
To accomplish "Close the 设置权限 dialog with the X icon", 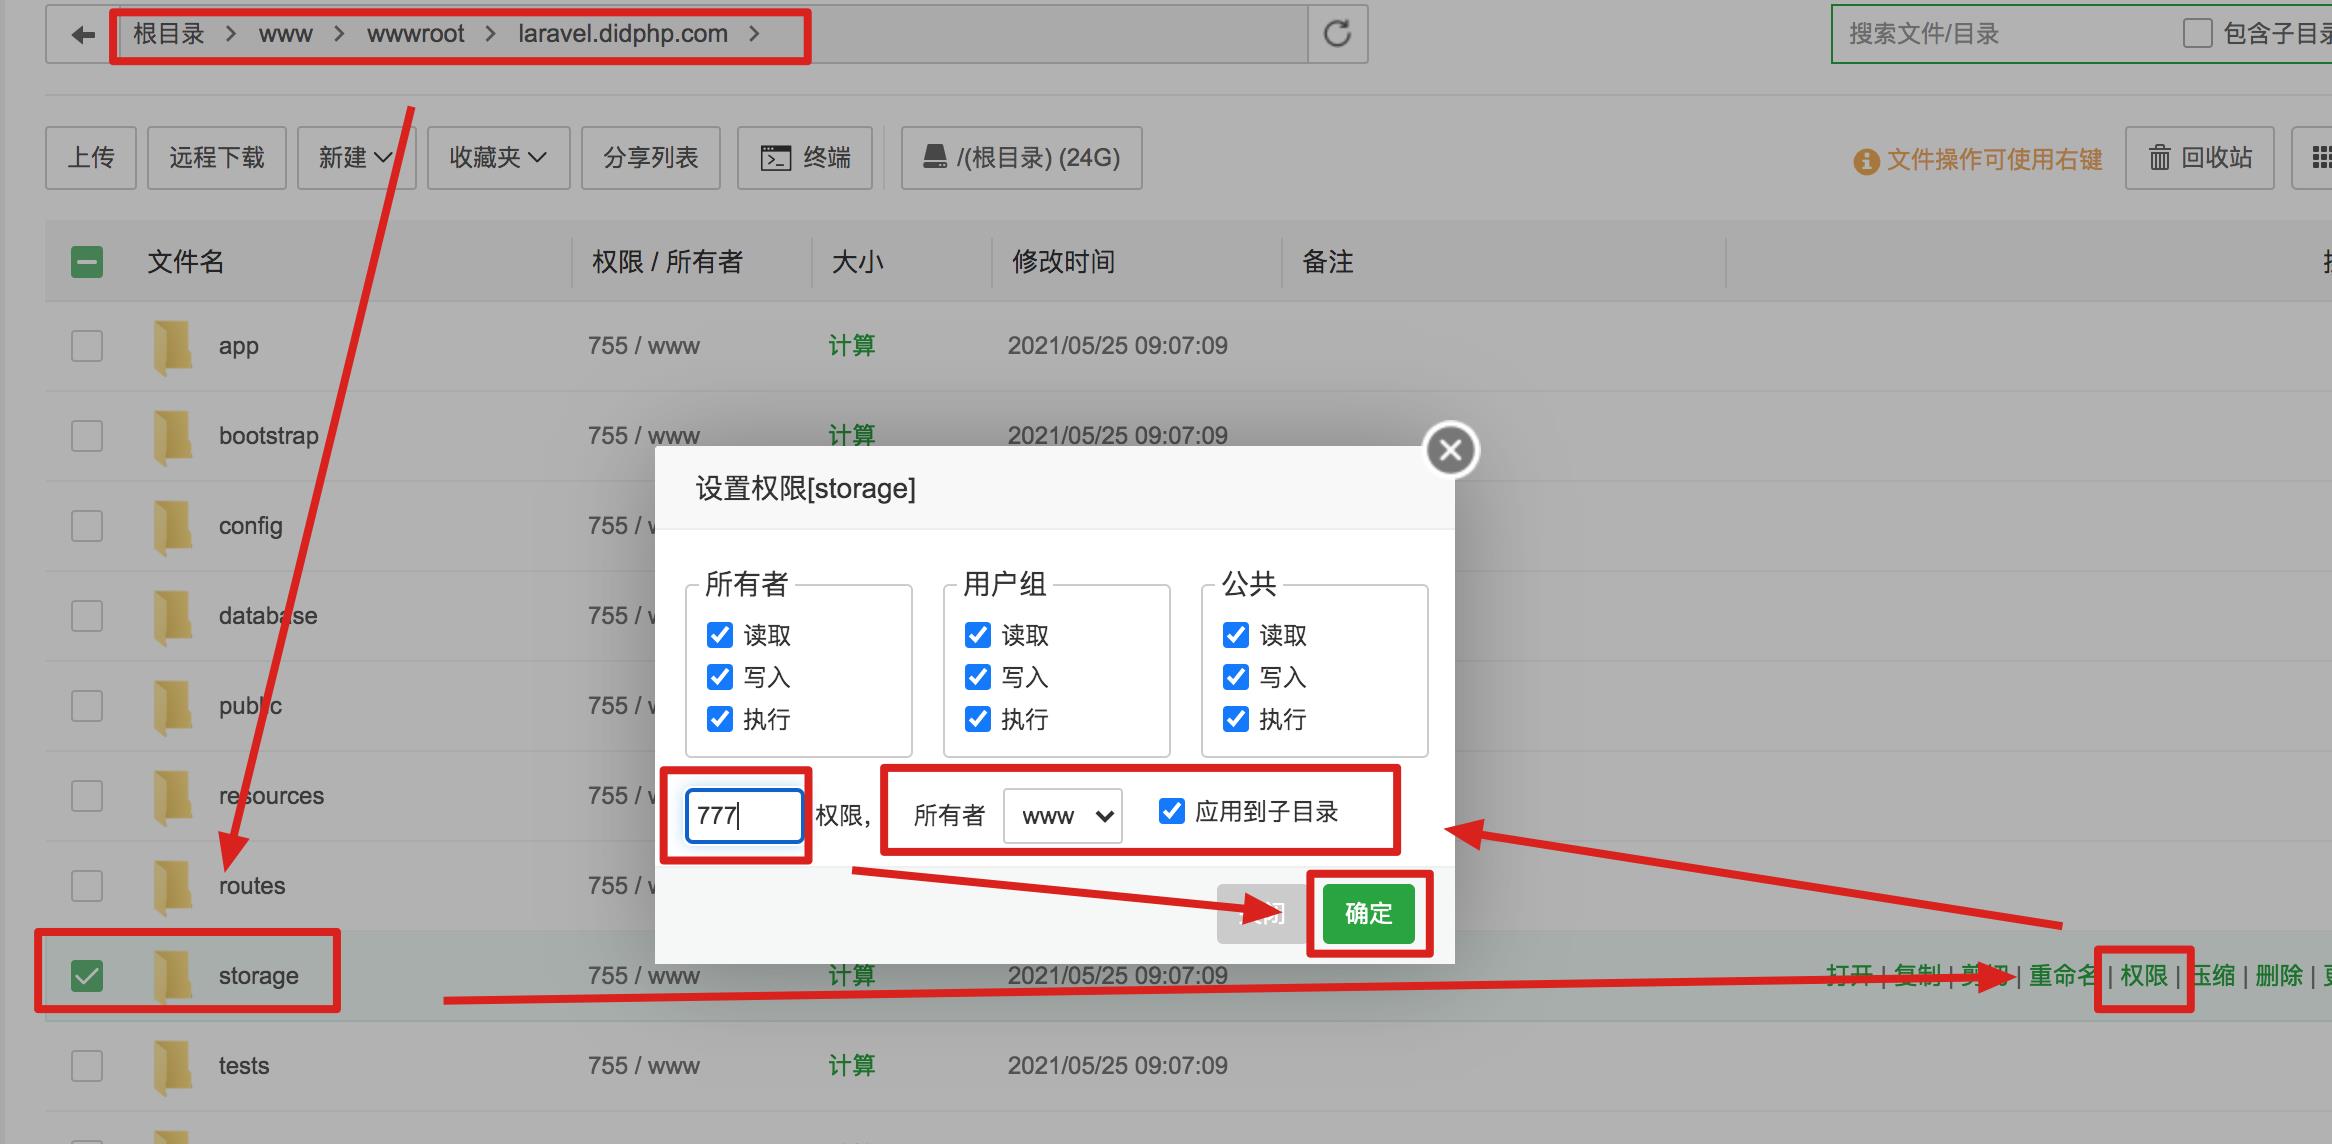I will tap(1451, 450).
